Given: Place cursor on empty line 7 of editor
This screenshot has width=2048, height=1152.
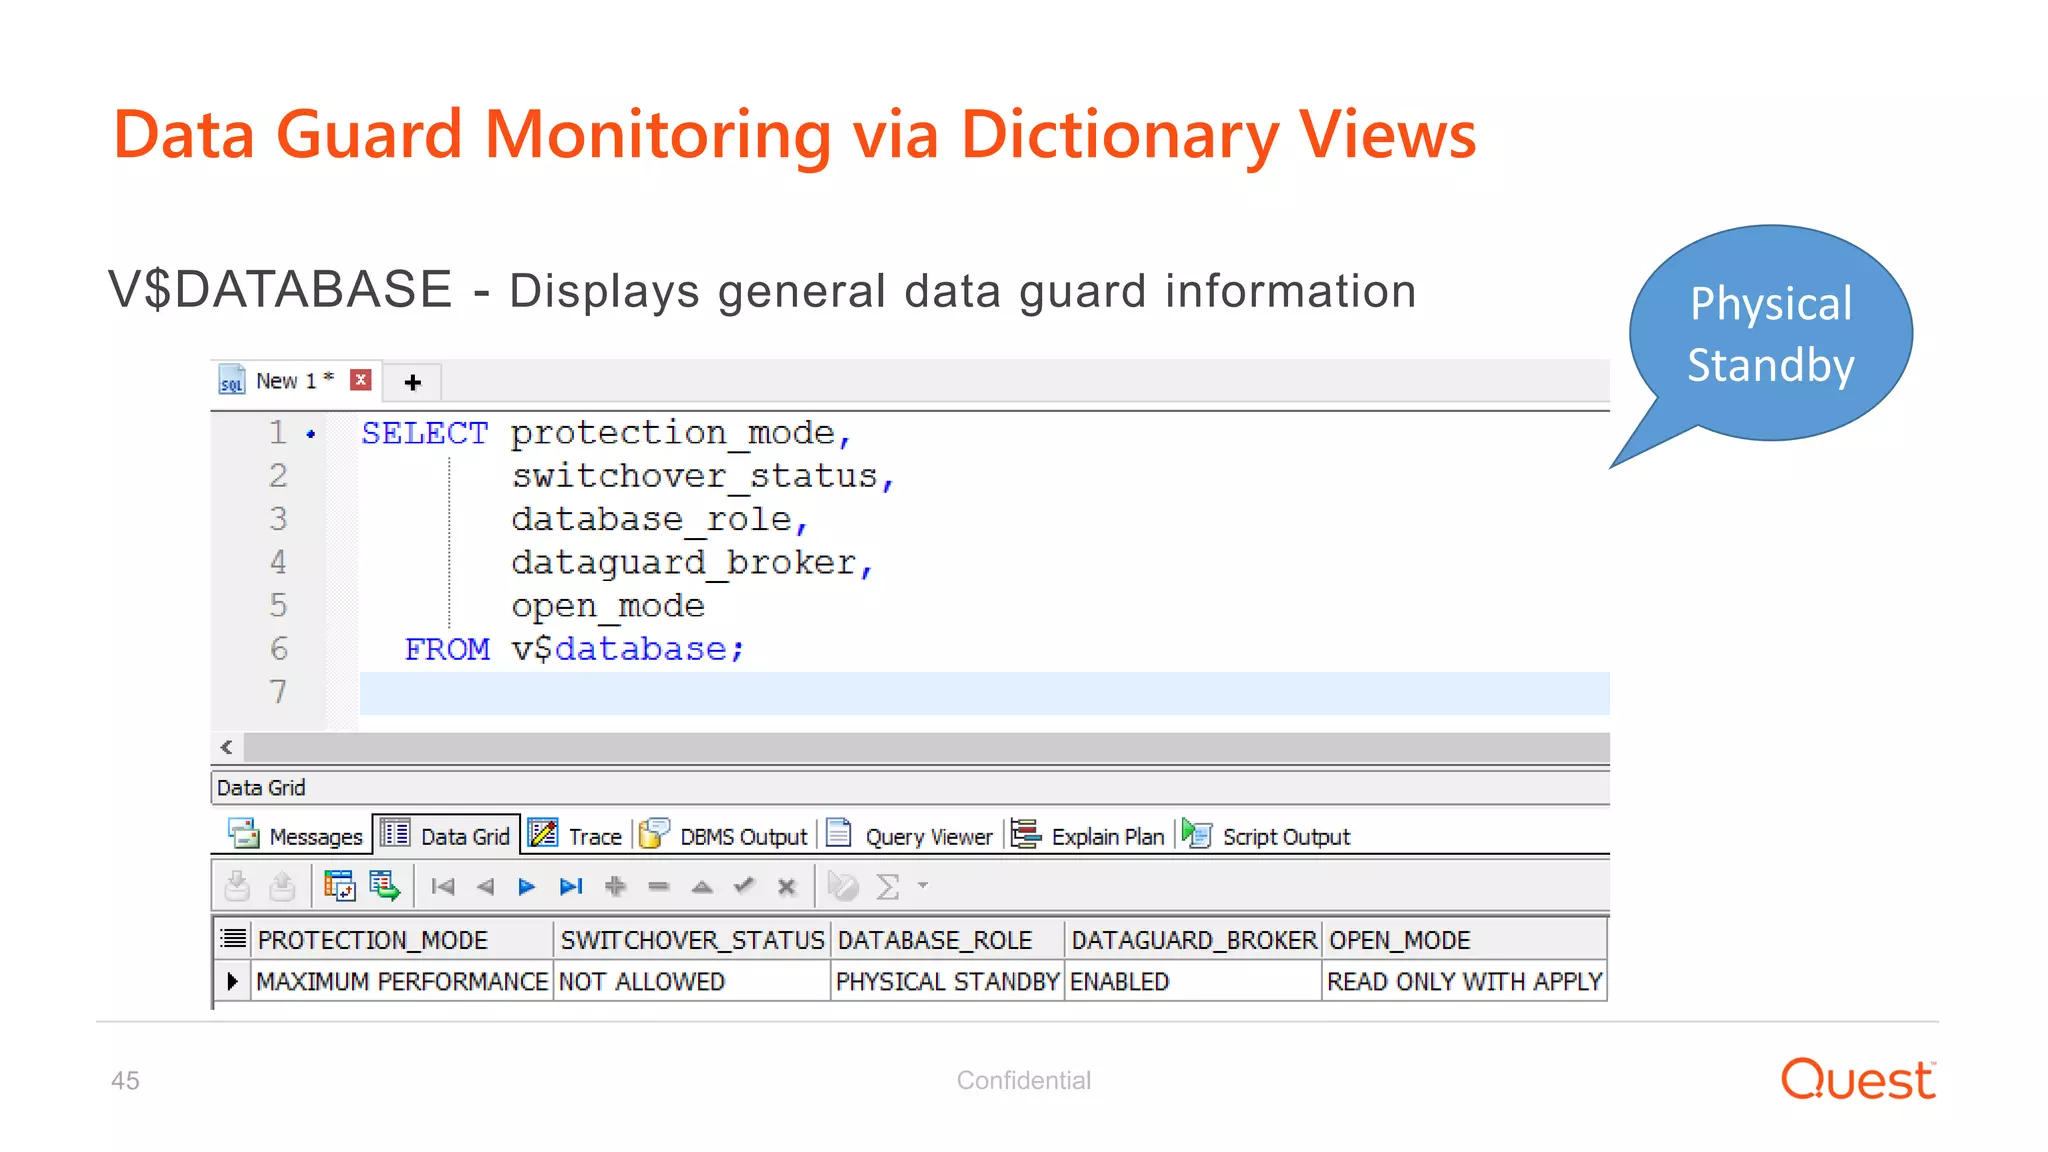Looking at the screenshot, I should tap(984, 693).
